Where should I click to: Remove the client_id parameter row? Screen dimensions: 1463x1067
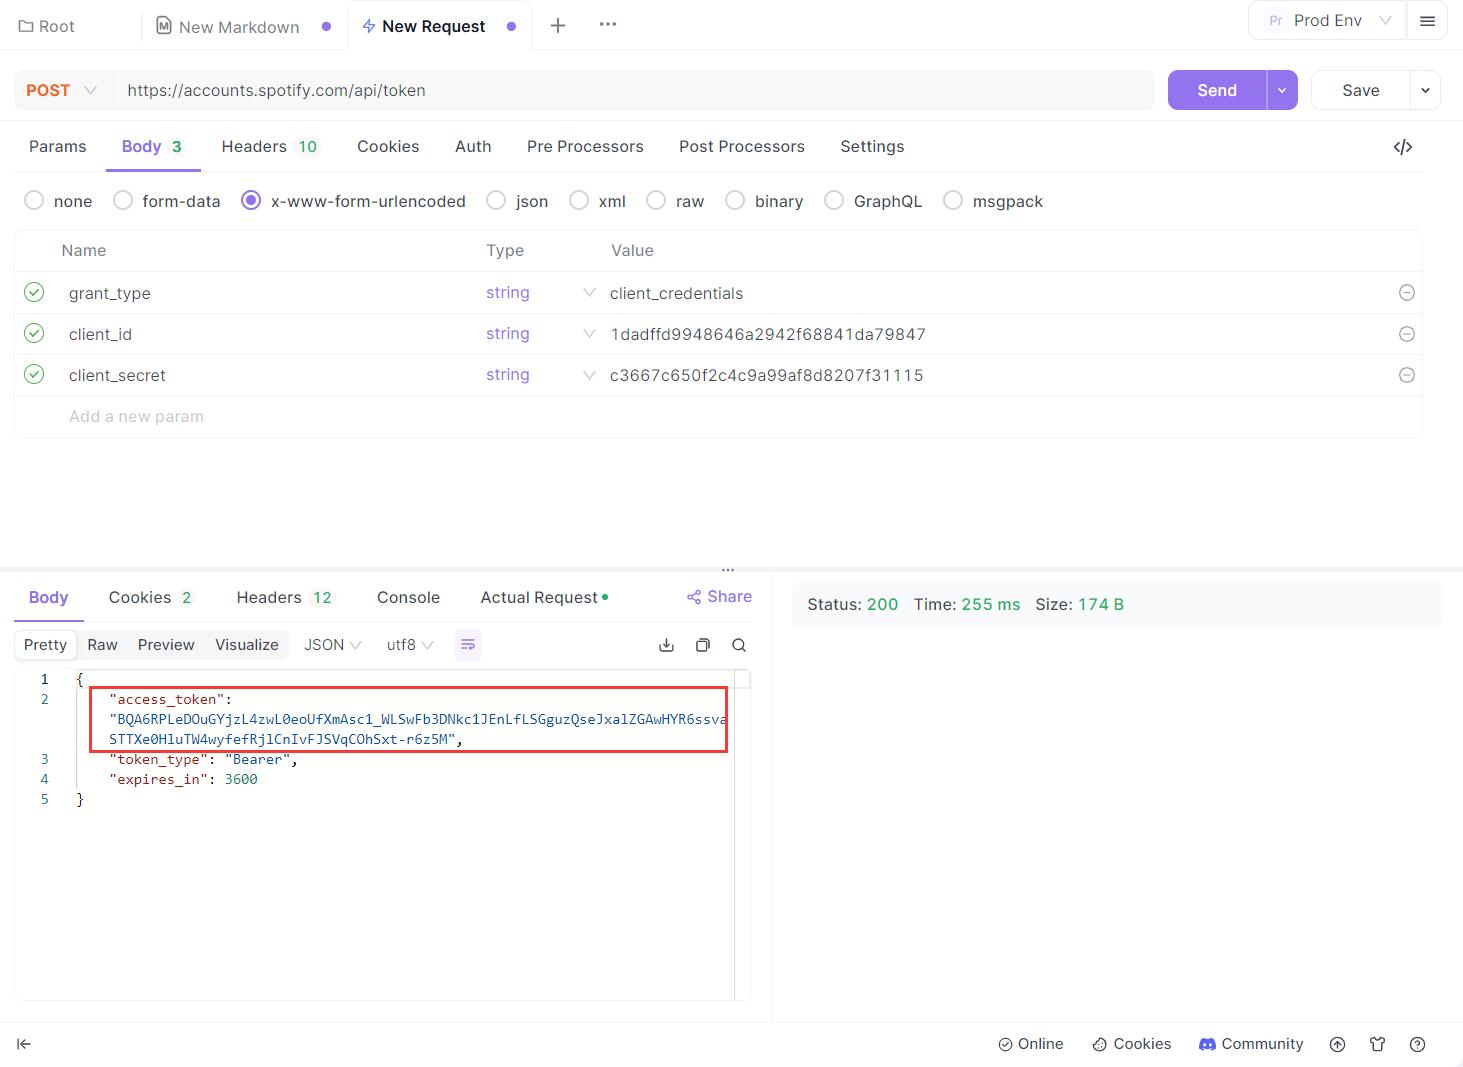point(1406,334)
